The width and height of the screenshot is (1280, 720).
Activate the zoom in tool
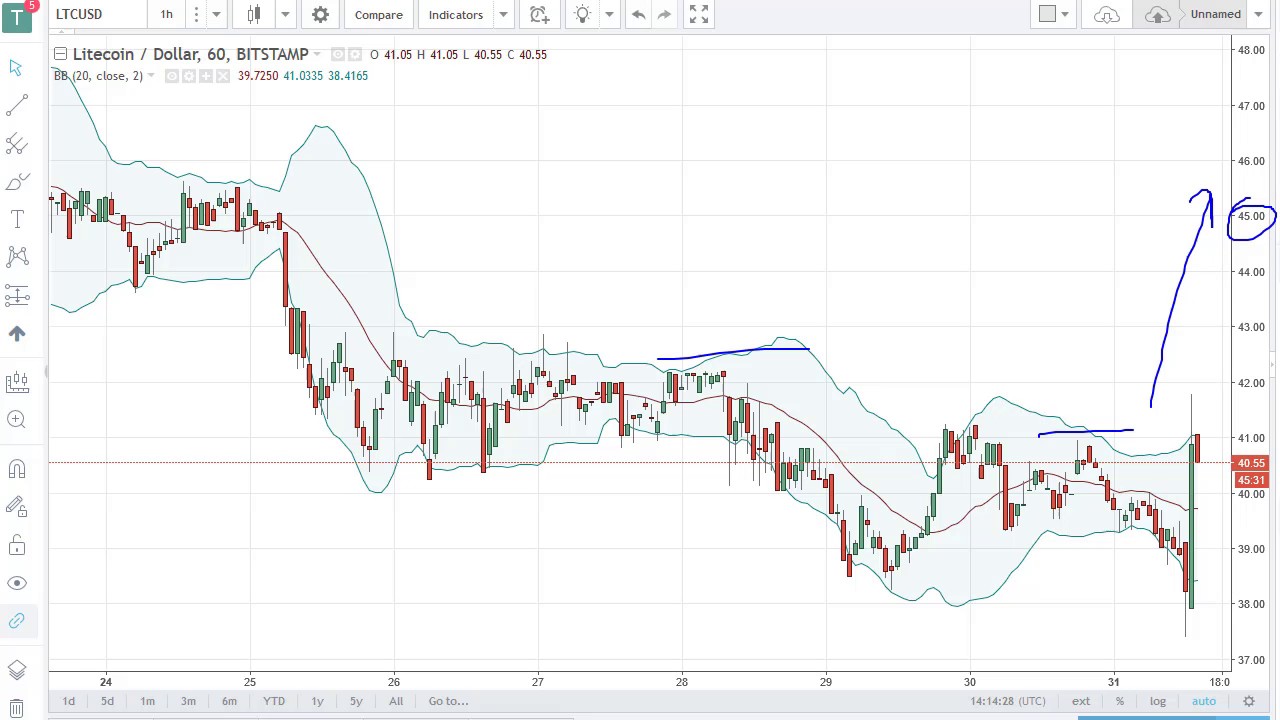coord(16,419)
